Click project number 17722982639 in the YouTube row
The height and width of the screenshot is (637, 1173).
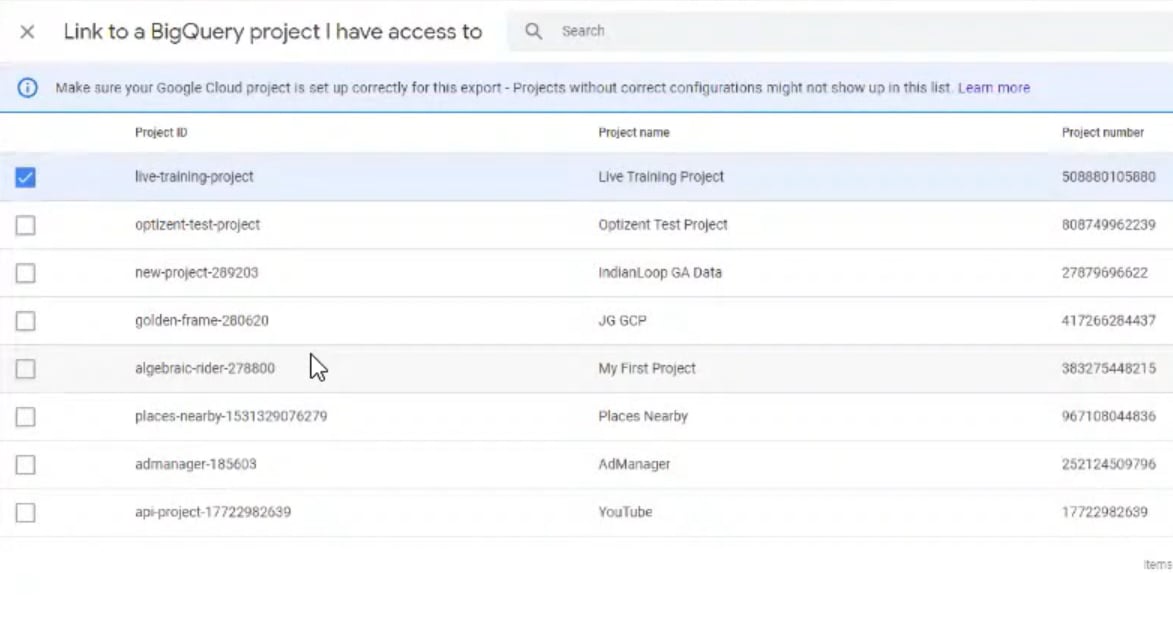(1104, 511)
